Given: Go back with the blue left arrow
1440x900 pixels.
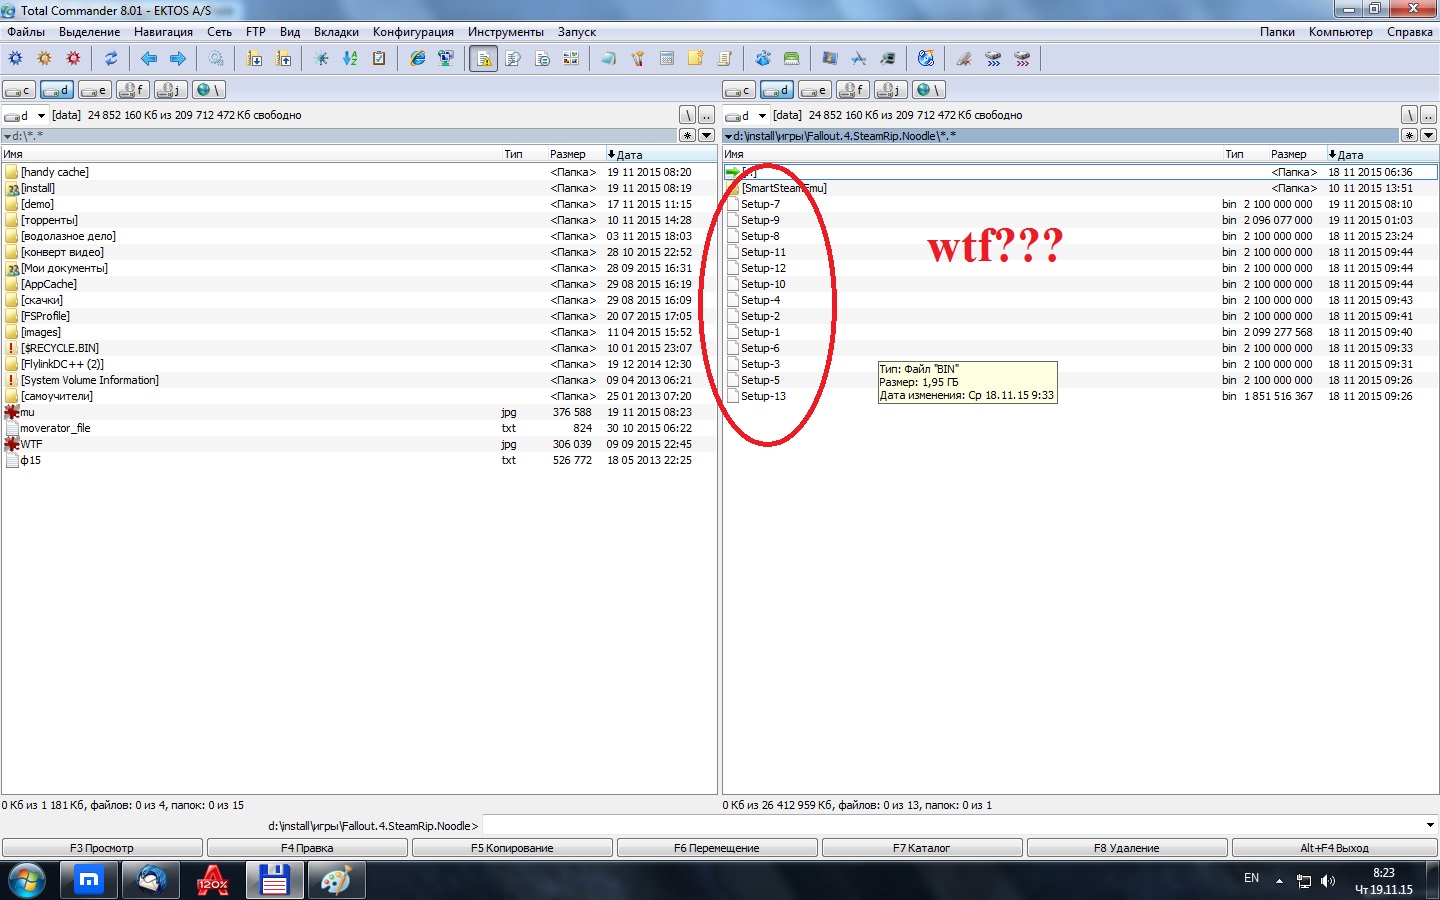Looking at the screenshot, I should [x=149, y=59].
